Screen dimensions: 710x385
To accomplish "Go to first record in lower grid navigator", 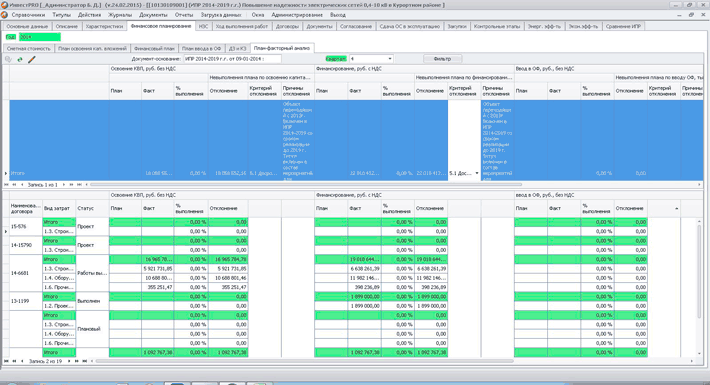I will [x=7, y=361].
